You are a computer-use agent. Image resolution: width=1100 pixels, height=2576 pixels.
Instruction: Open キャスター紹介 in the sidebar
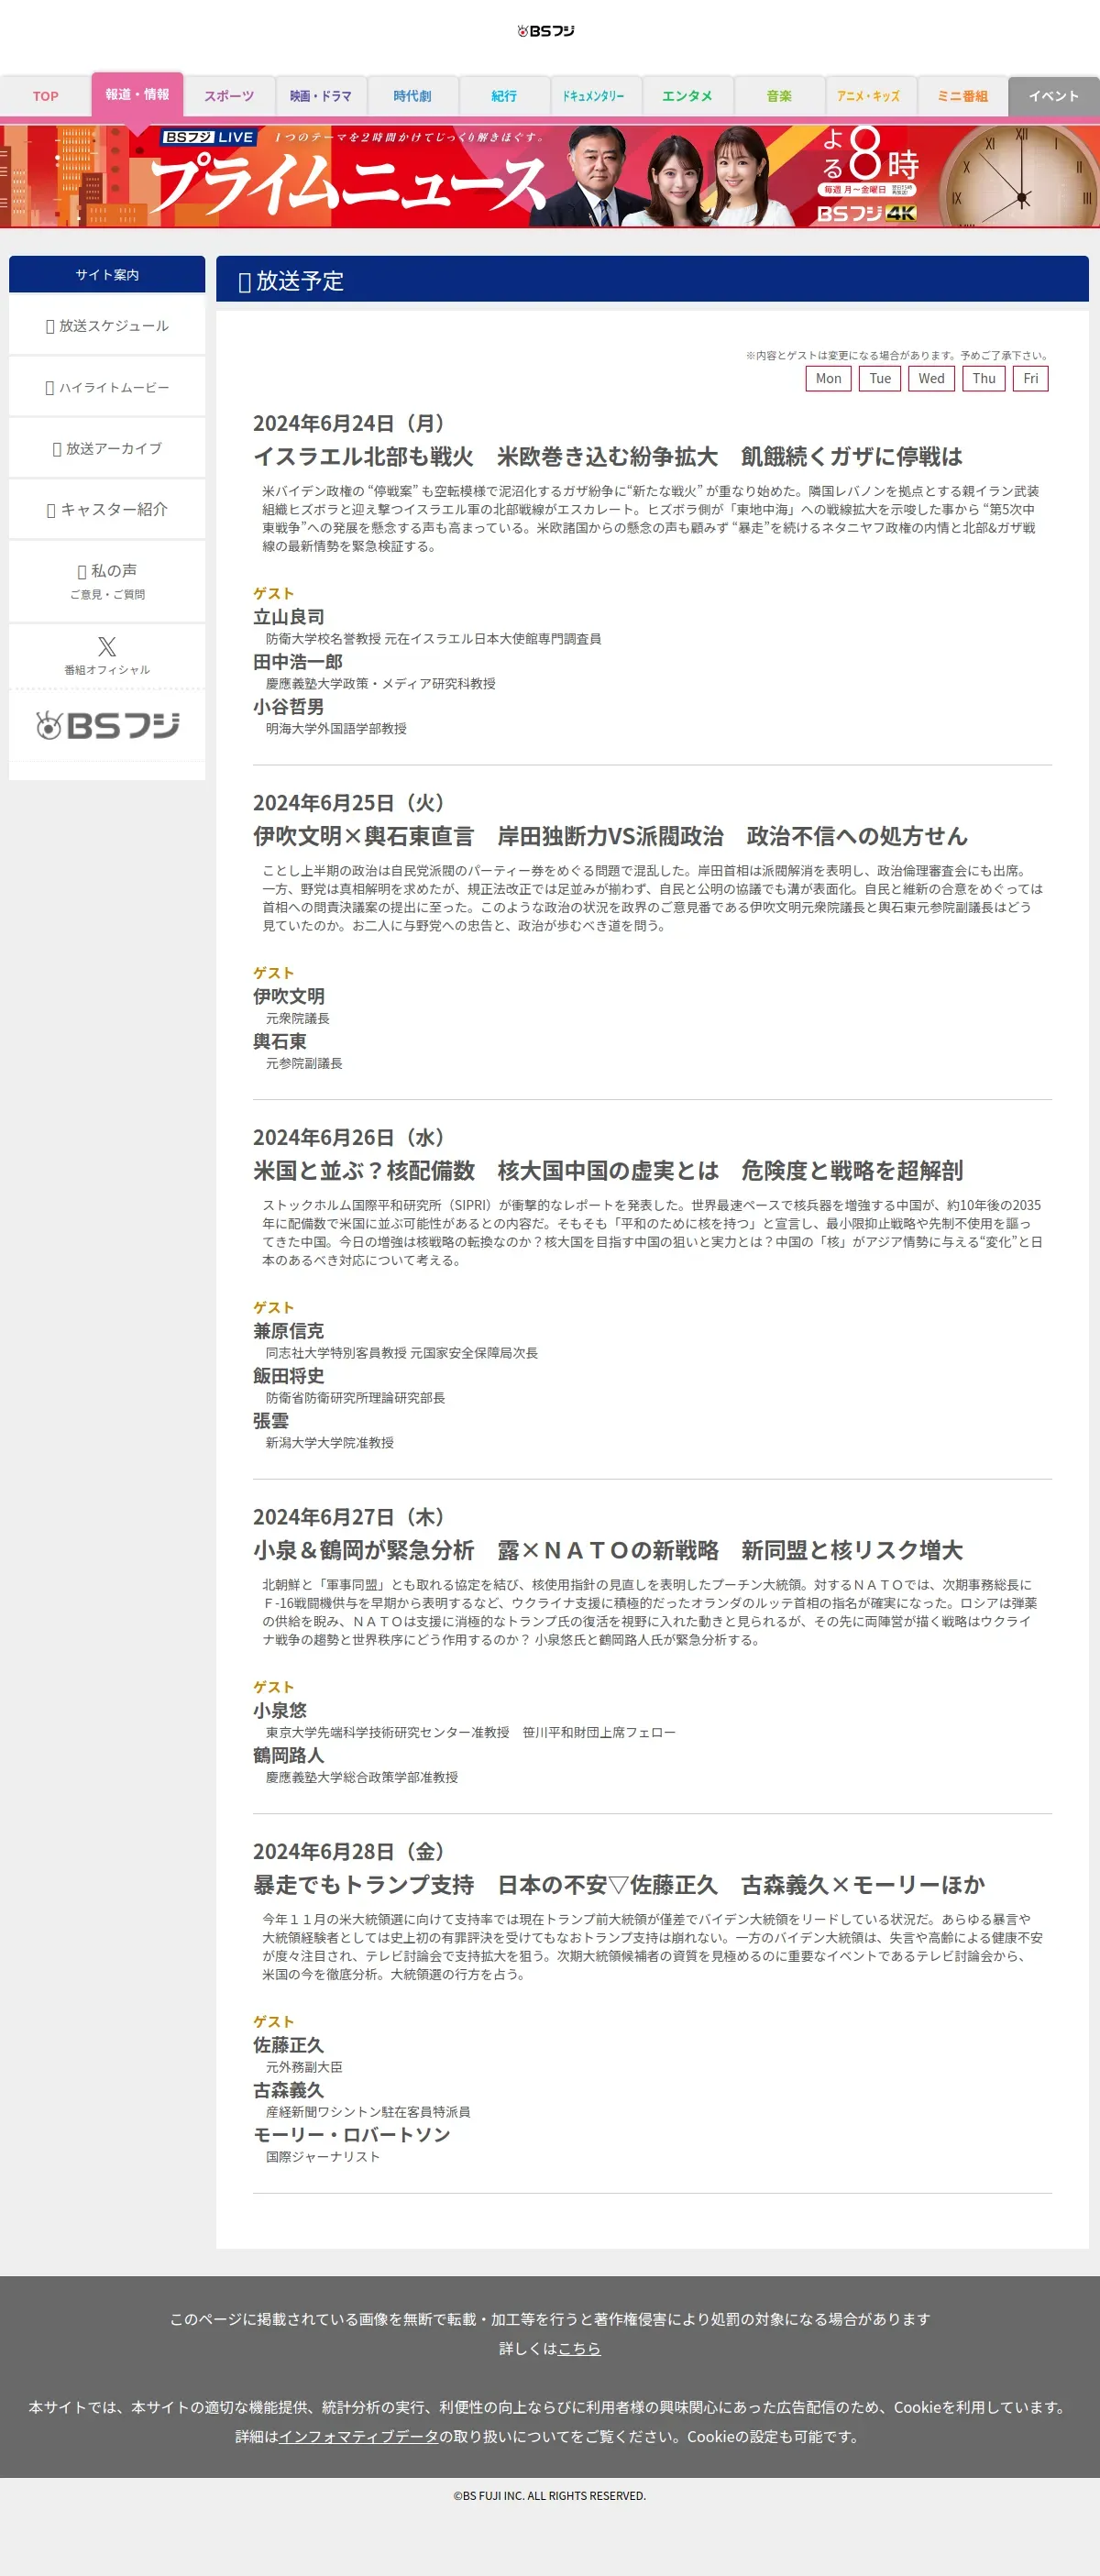click(x=107, y=509)
